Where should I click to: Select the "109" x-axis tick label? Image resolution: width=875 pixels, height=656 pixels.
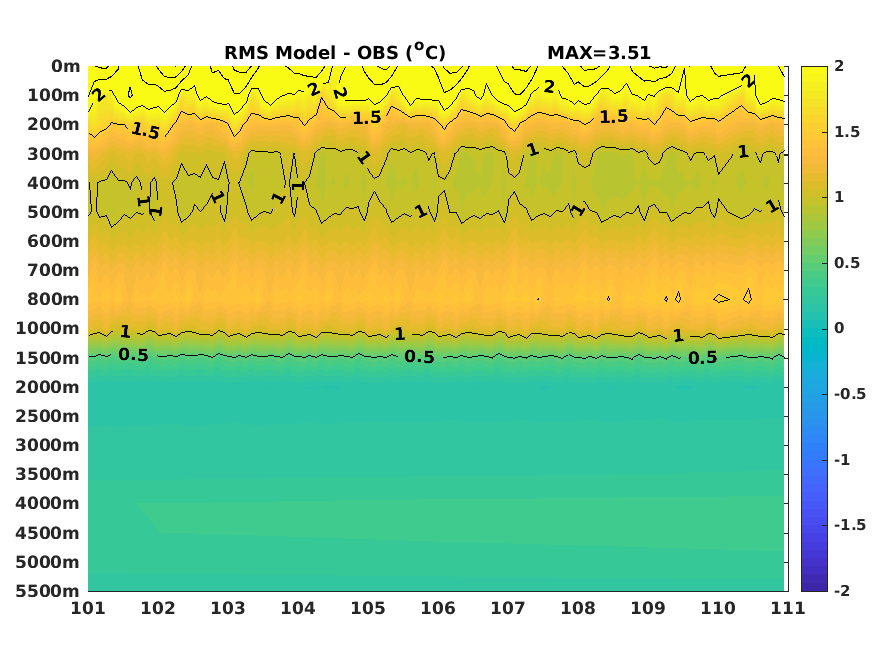click(648, 608)
